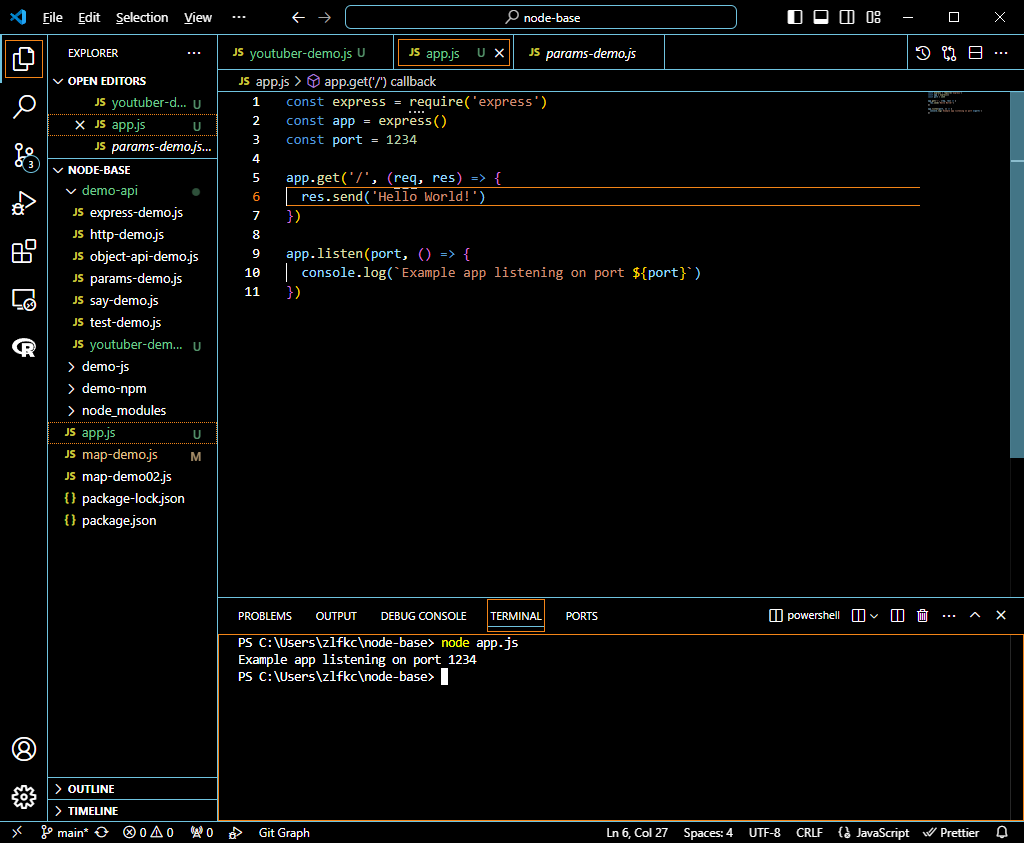Open errors and warnings count
1024x843 pixels.
pos(148,832)
